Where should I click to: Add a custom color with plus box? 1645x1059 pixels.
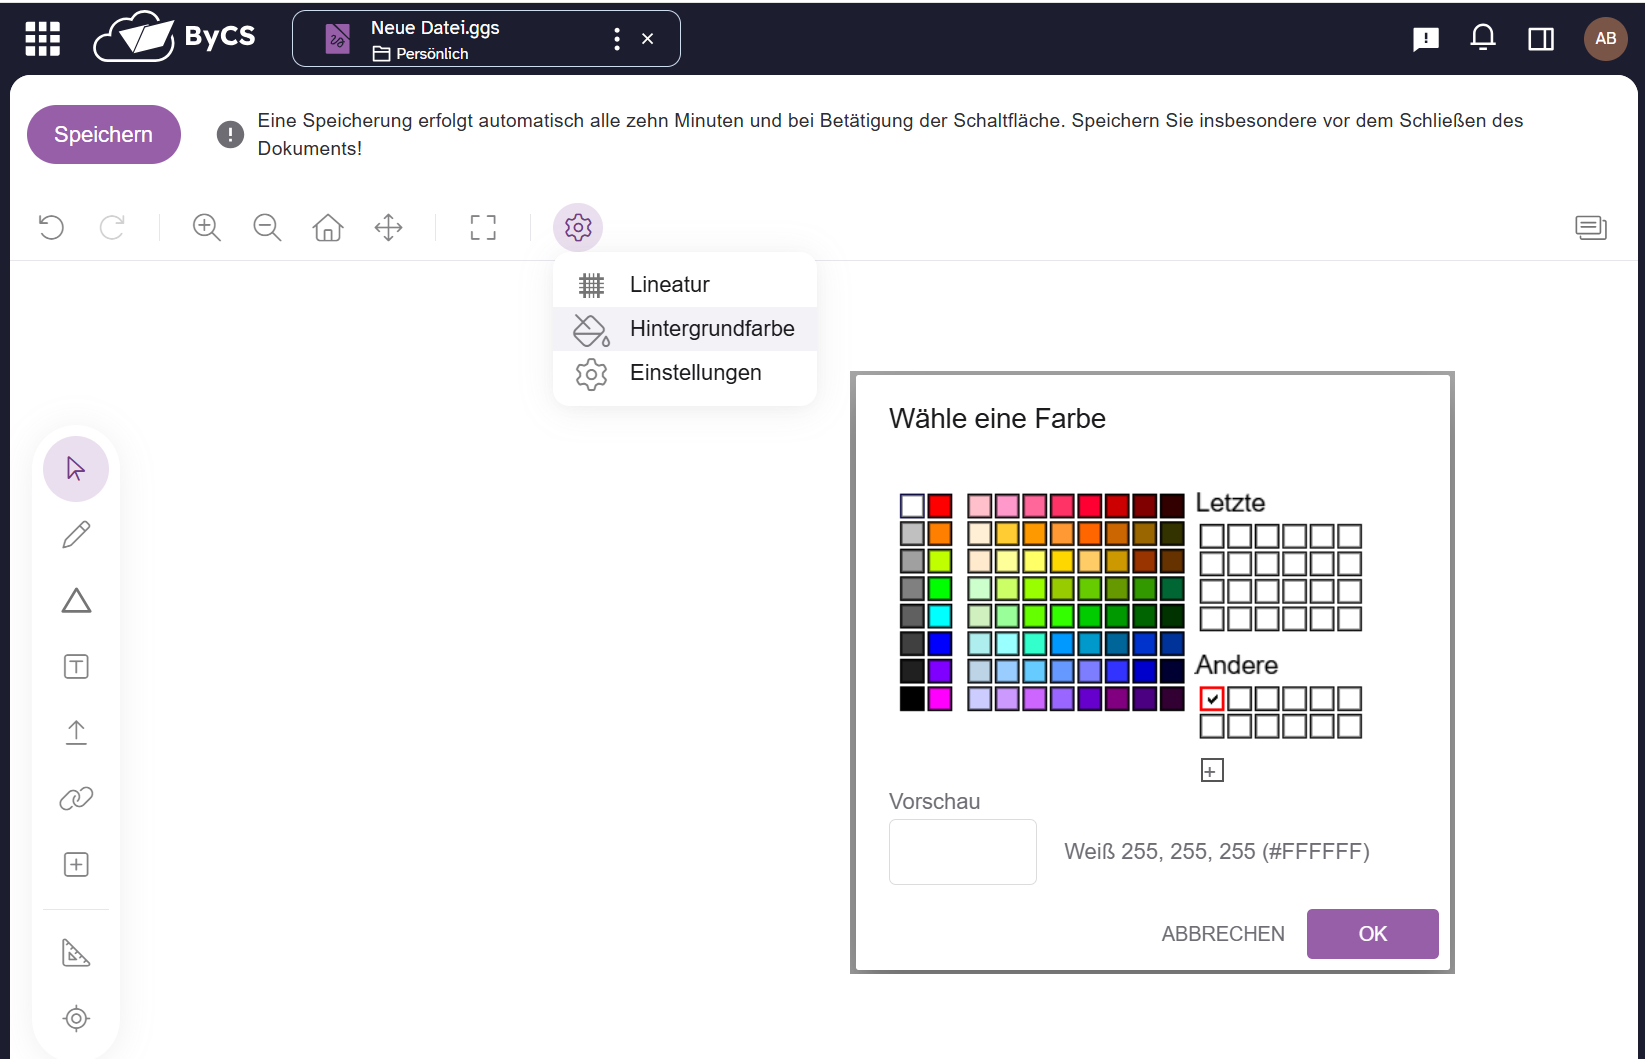(1211, 770)
